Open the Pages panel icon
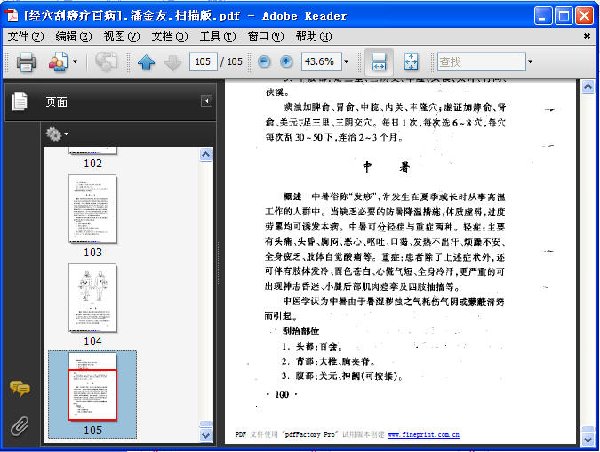The height and width of the screenshot is (452, 600). coord(20,102)
